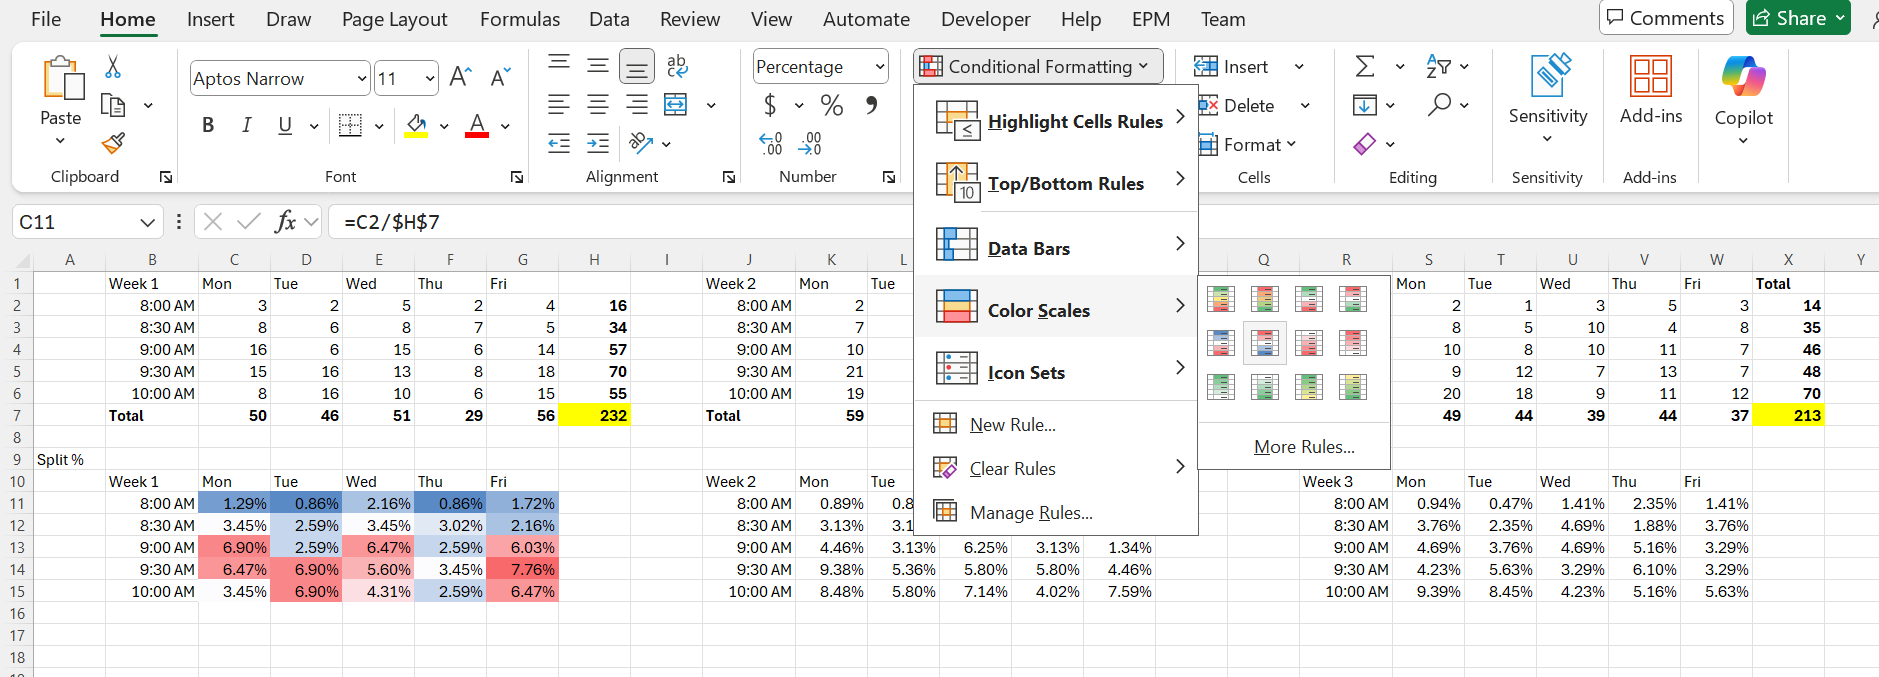Open the Aptos Narrow font name dropdown

pyautogui.click(x=362, y=78)
